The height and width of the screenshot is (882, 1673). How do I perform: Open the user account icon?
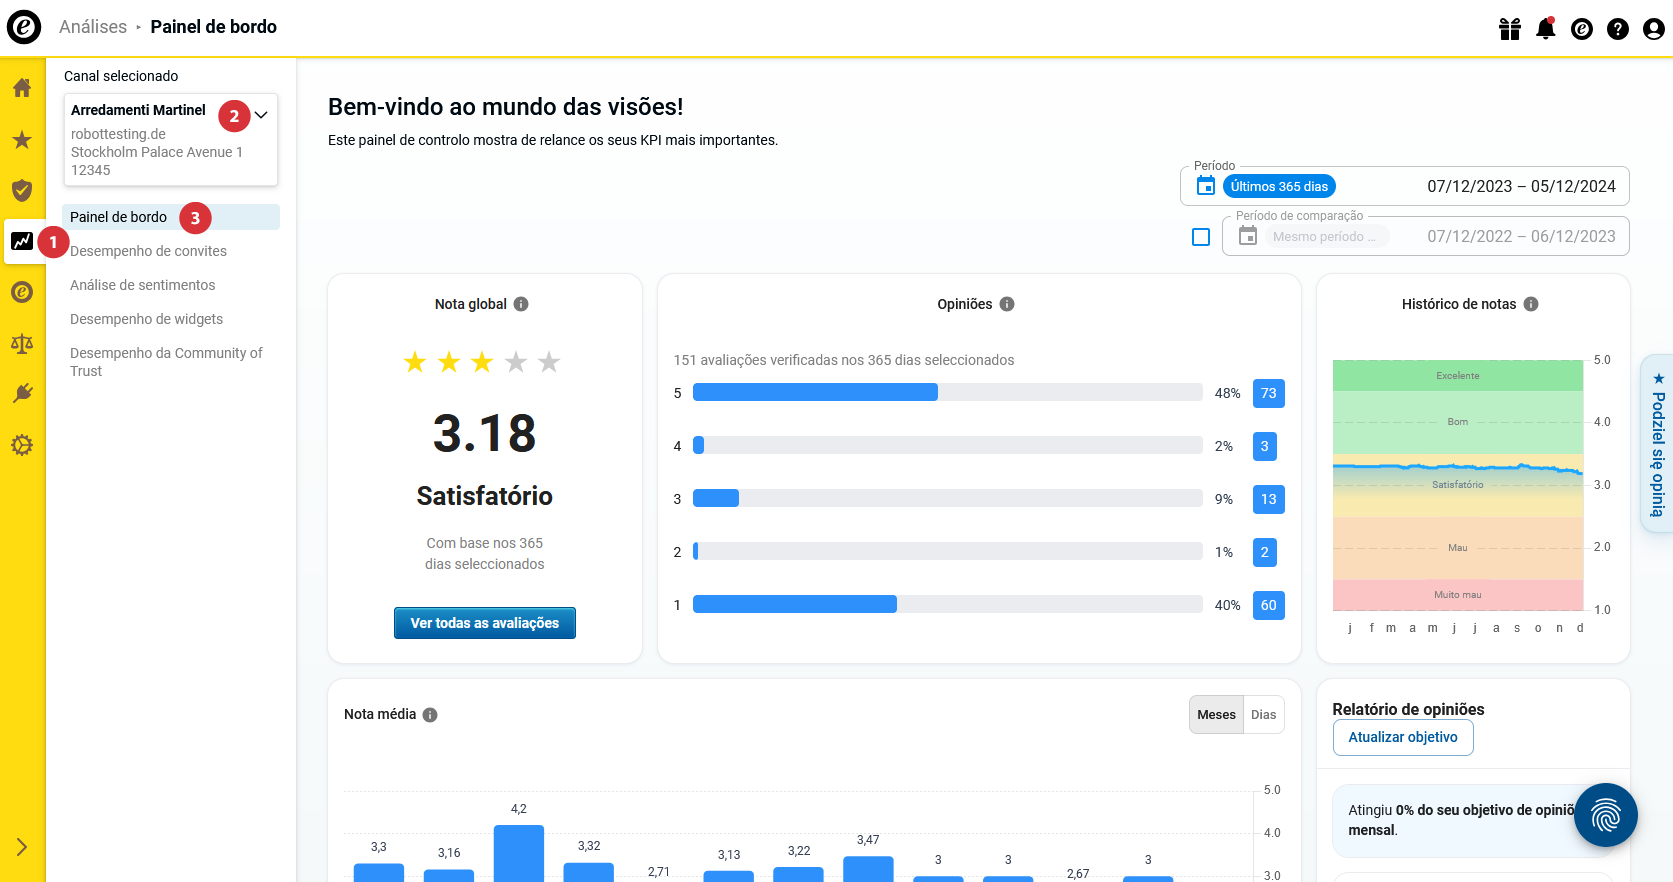tap(1654, 29)
